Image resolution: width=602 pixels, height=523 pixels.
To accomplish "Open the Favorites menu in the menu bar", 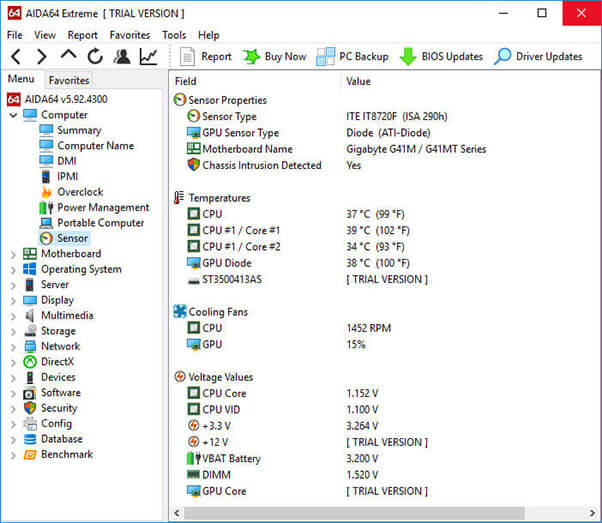I will [x=130, y=35].
